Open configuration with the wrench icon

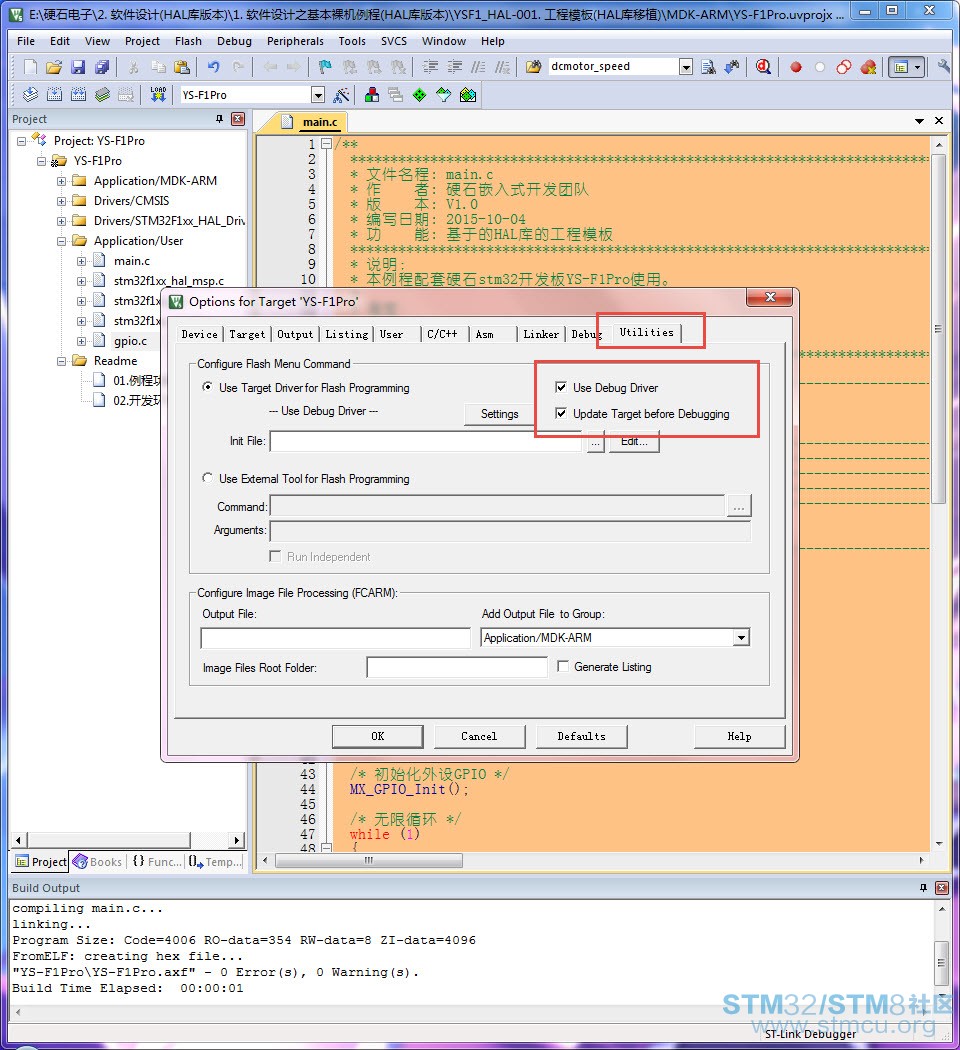944,66
